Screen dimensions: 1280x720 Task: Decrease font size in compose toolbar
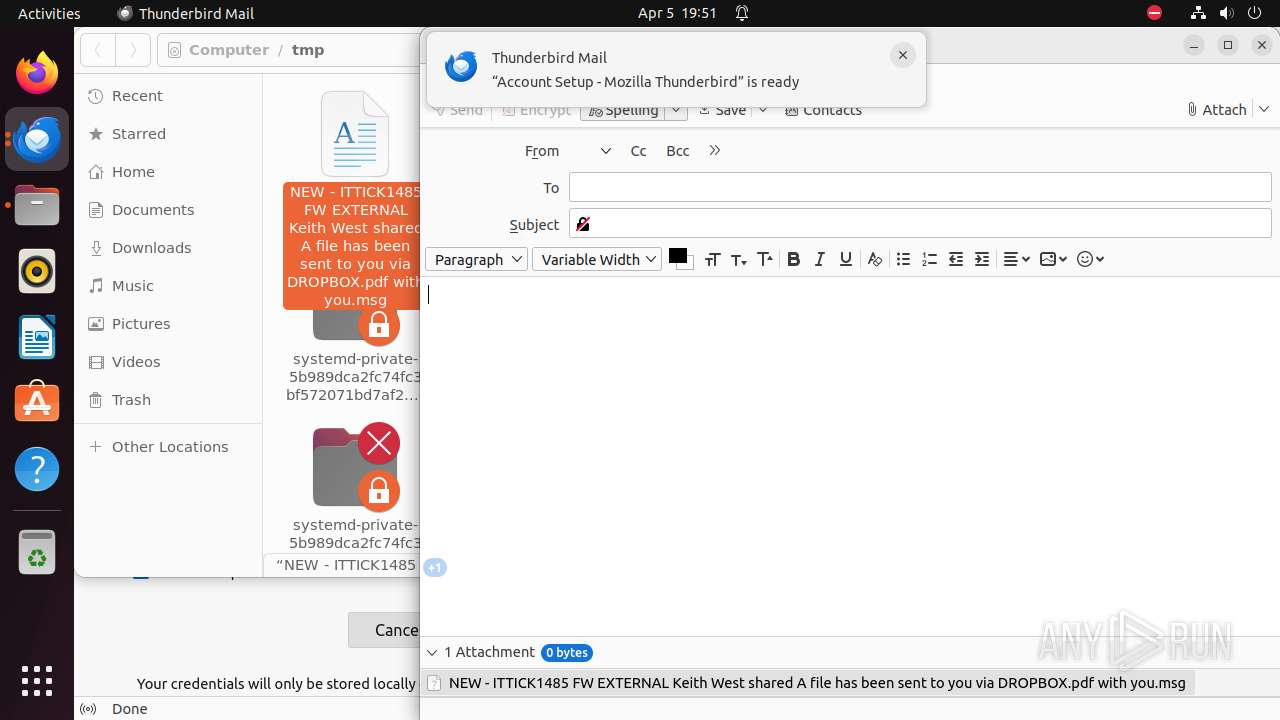(739, 259)
